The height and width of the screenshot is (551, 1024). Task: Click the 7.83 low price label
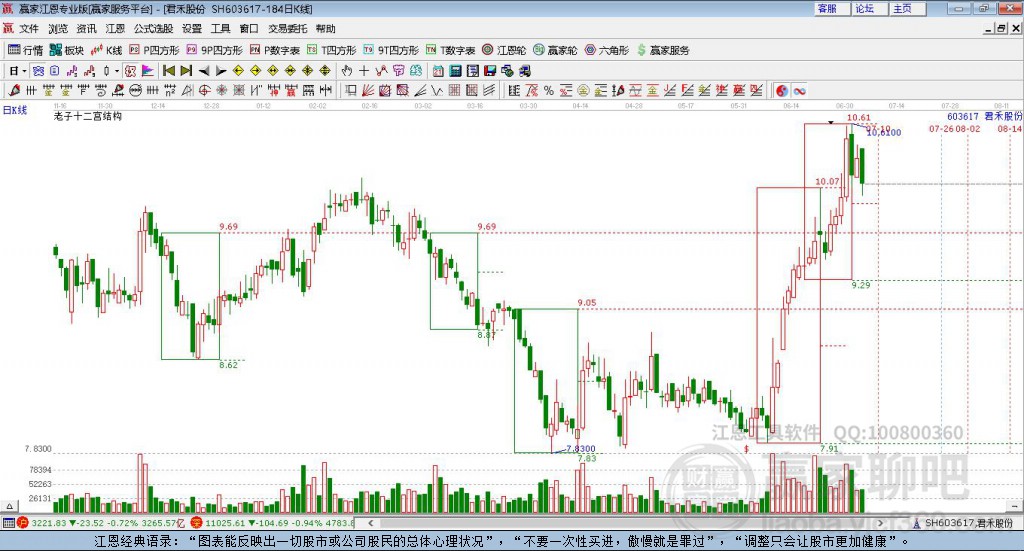pos(587,458)
